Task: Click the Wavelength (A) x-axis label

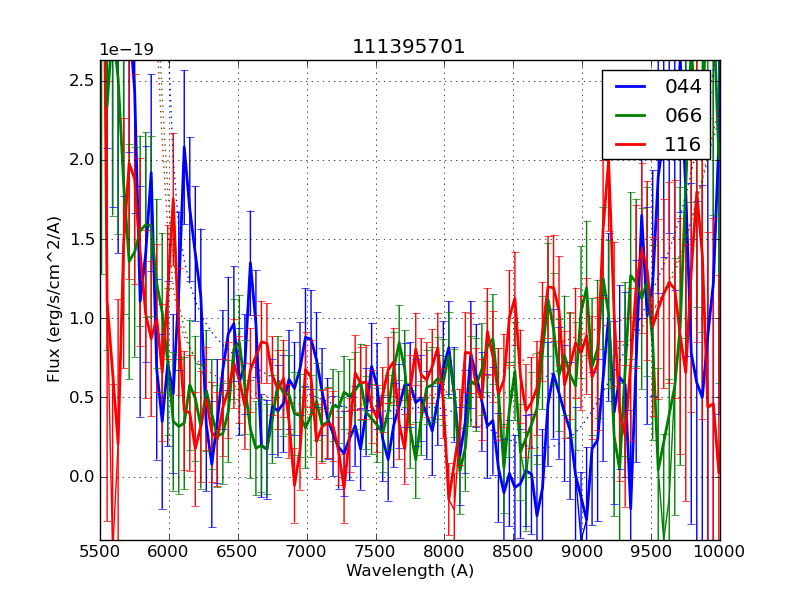Action: (410, 571)
